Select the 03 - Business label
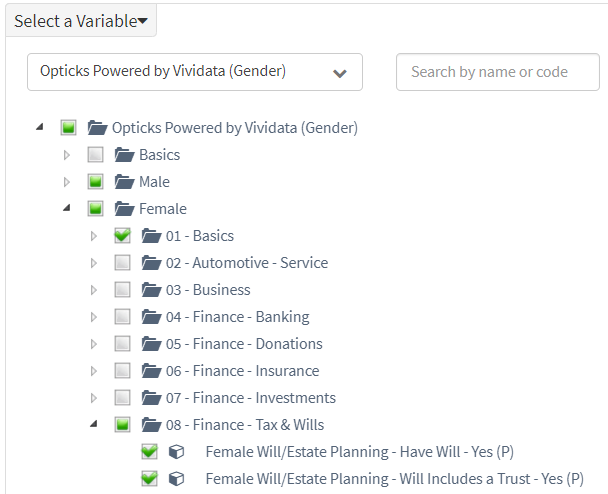 (208, 290)
